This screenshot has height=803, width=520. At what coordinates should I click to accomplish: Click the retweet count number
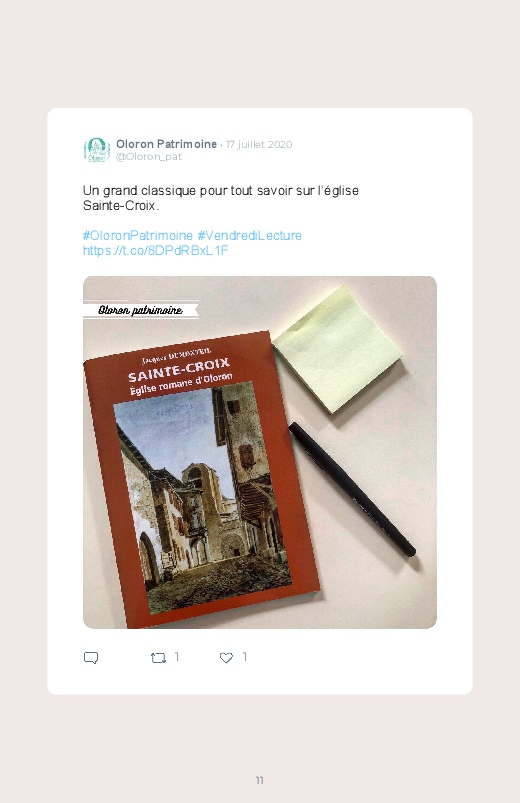tap(177, 657)
